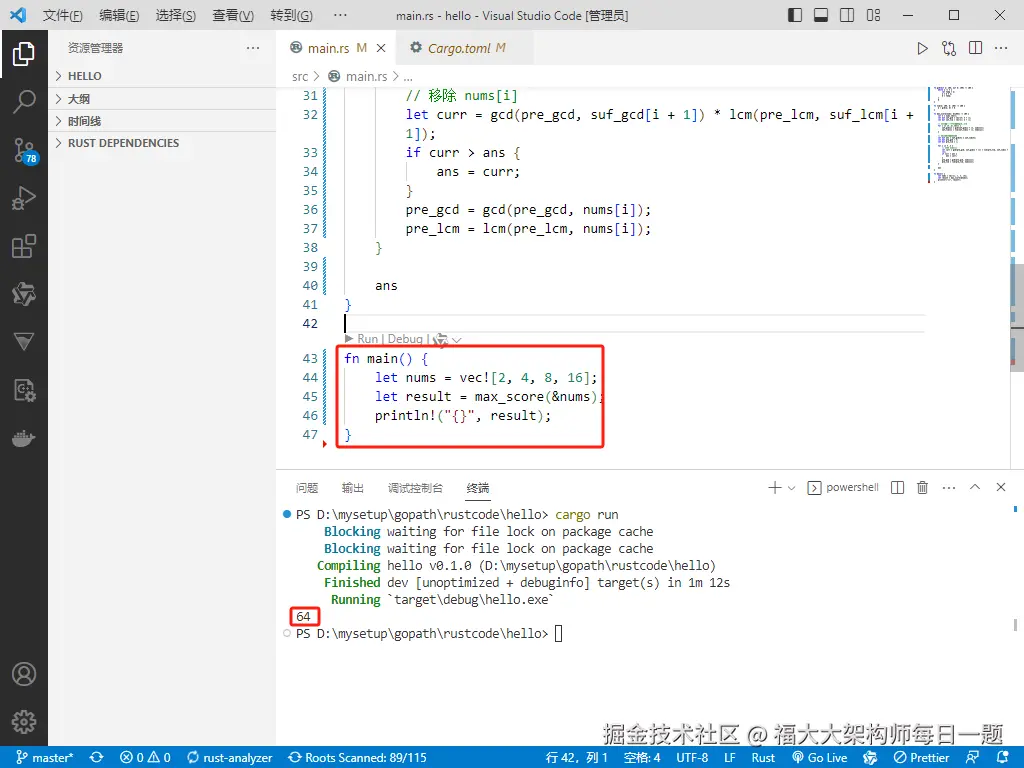The image size is (1024, 768).
Task: Click main.rs in the breadcrumb
Action: click(x=366, y=76)
